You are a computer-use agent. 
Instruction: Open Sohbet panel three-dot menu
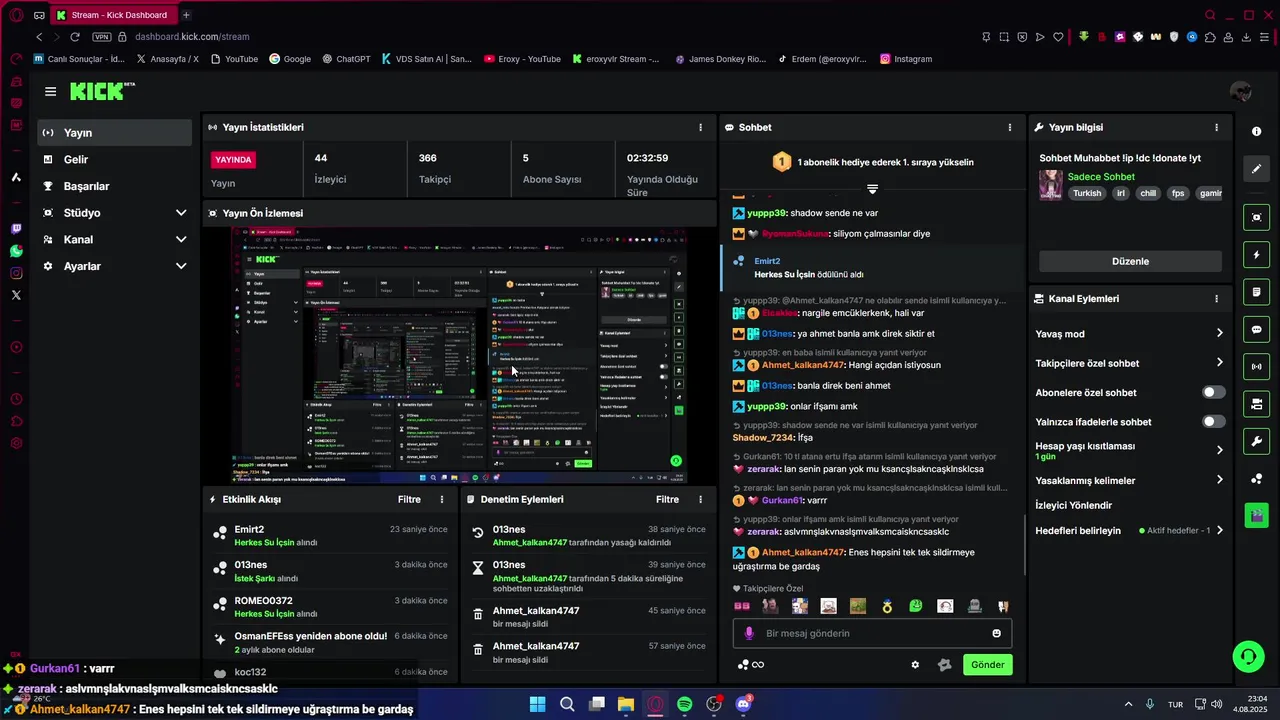(1010, 128)
